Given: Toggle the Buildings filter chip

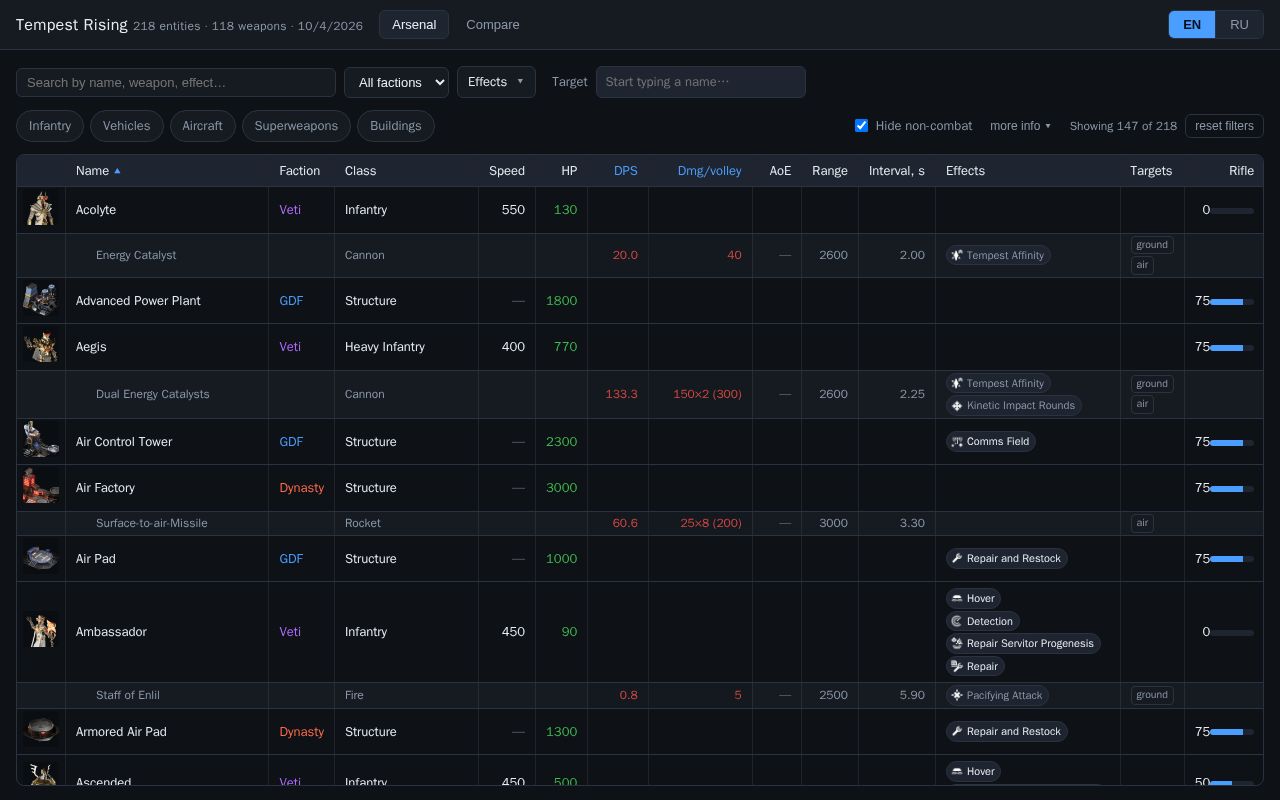Looking at the screenshot, I should tap(396, 126).
